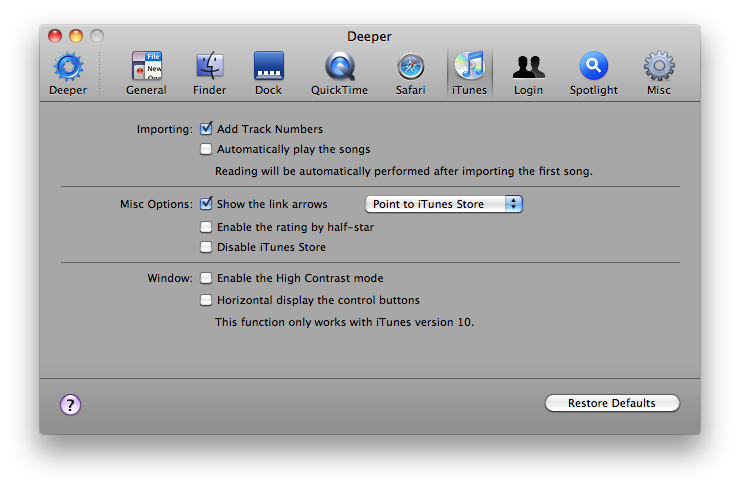Enable the rating by half-star checkbox
The height and width of the screenshot is (489, 740).
coord(206,227)
